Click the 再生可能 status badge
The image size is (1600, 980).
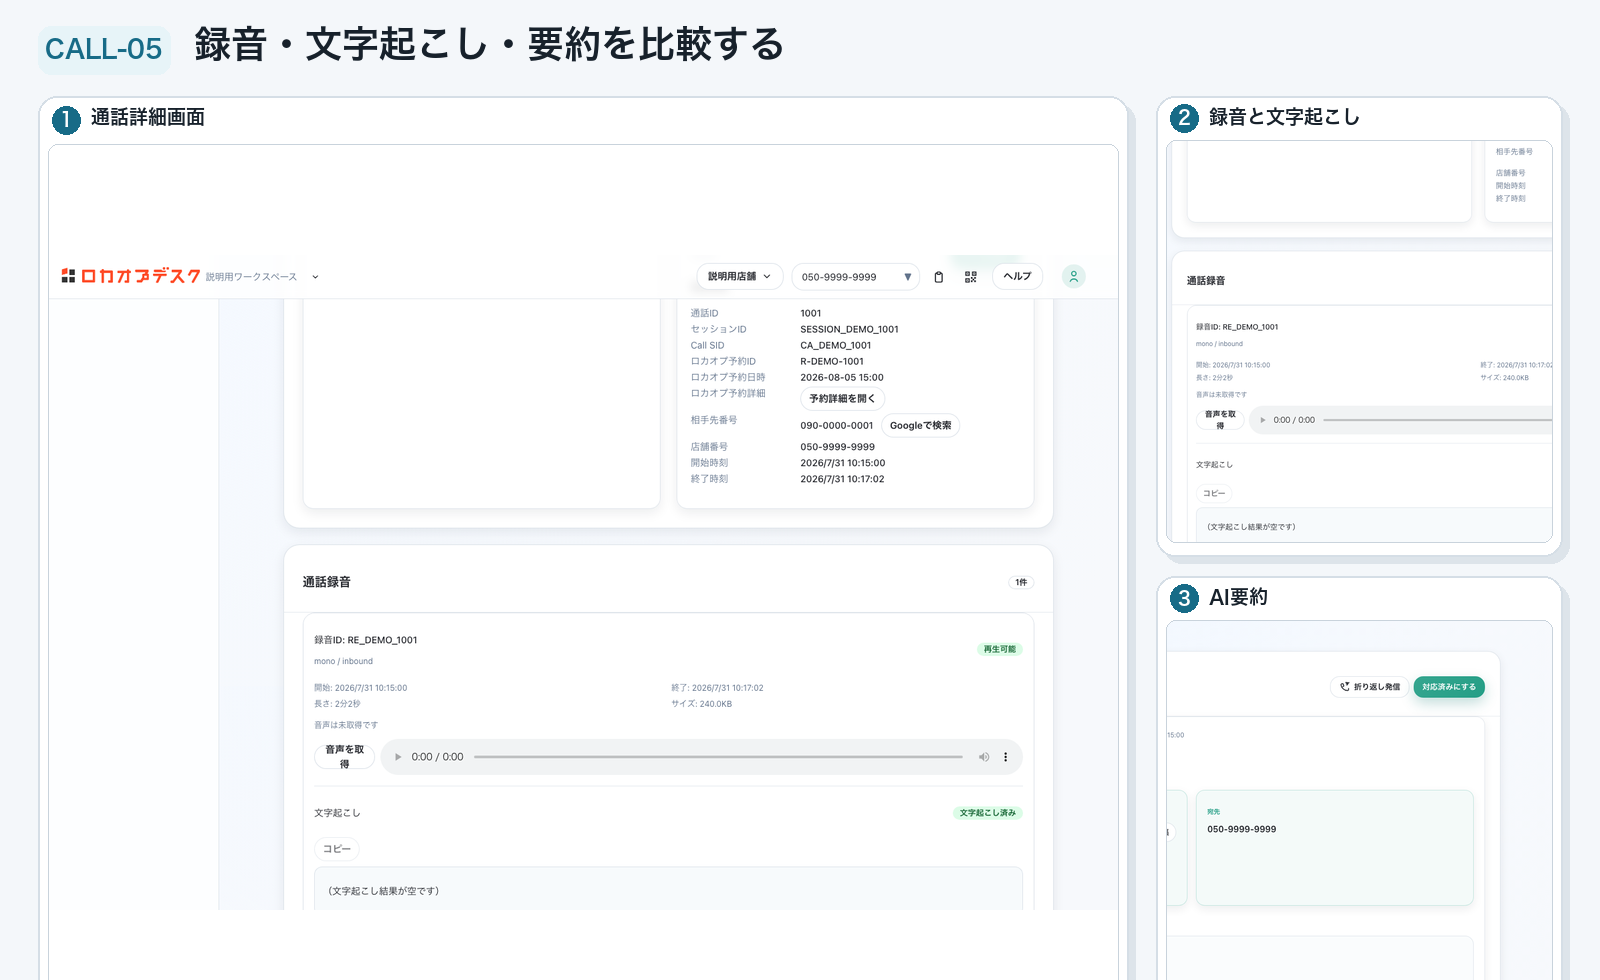pyautogui.click(x=999, y=649)
